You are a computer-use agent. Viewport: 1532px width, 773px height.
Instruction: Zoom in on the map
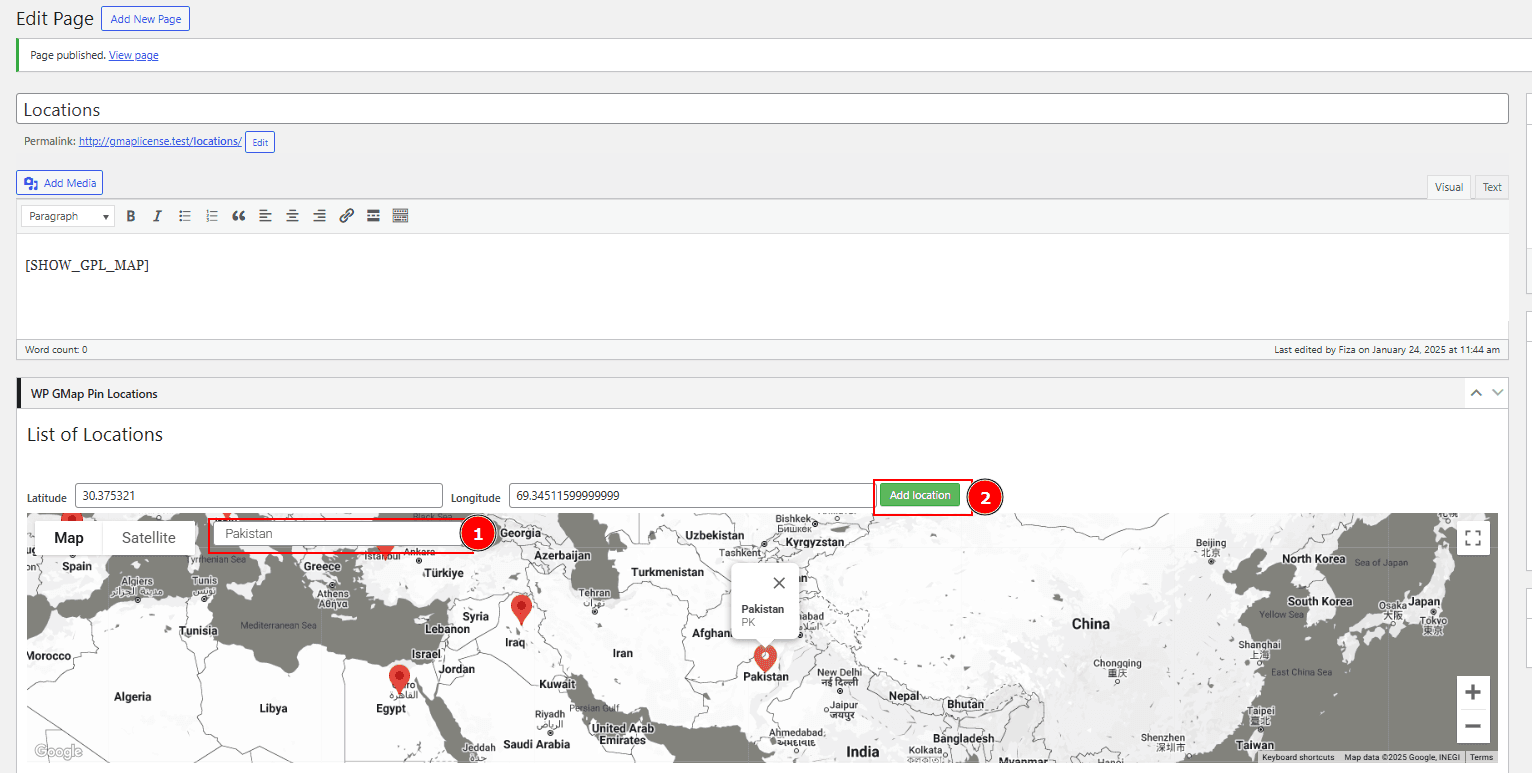coord(1472,692)
